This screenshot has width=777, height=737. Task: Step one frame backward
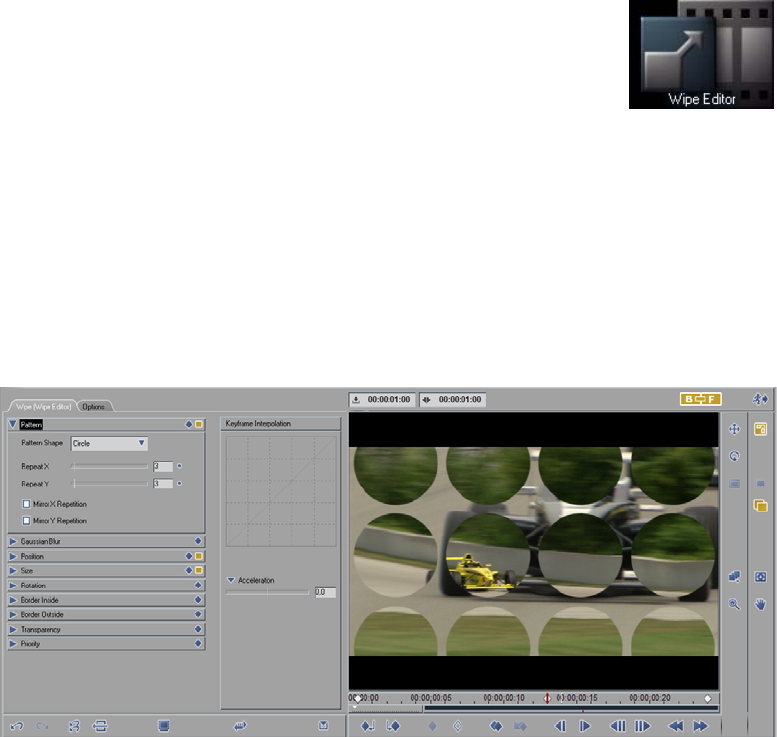(560, 726)
